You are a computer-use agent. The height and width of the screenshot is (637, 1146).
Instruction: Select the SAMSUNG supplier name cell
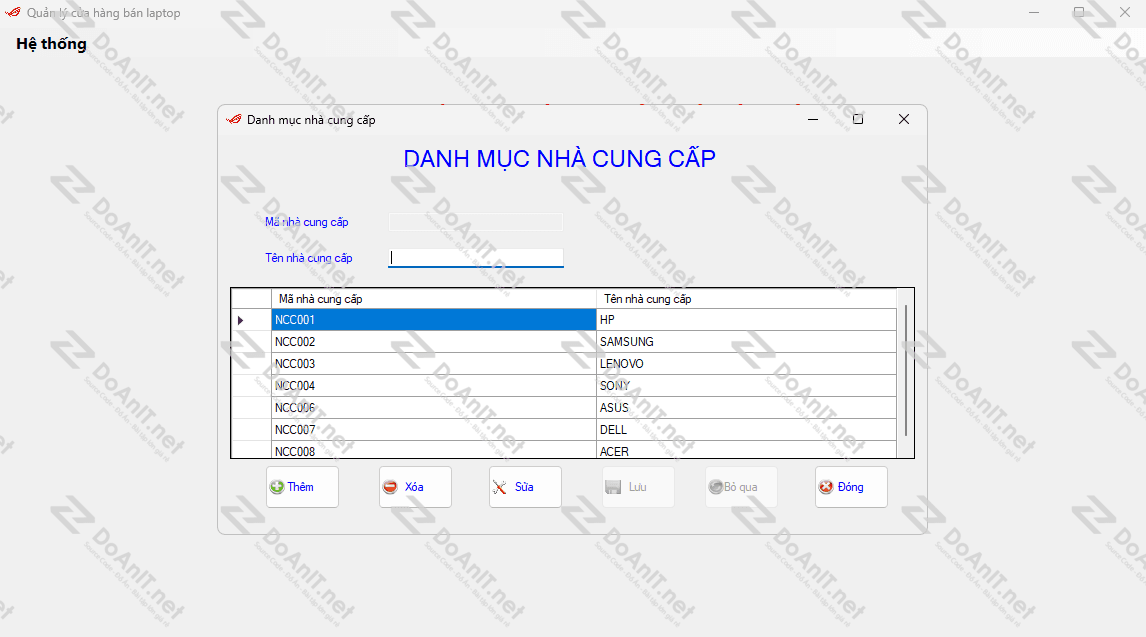(746, 342)
